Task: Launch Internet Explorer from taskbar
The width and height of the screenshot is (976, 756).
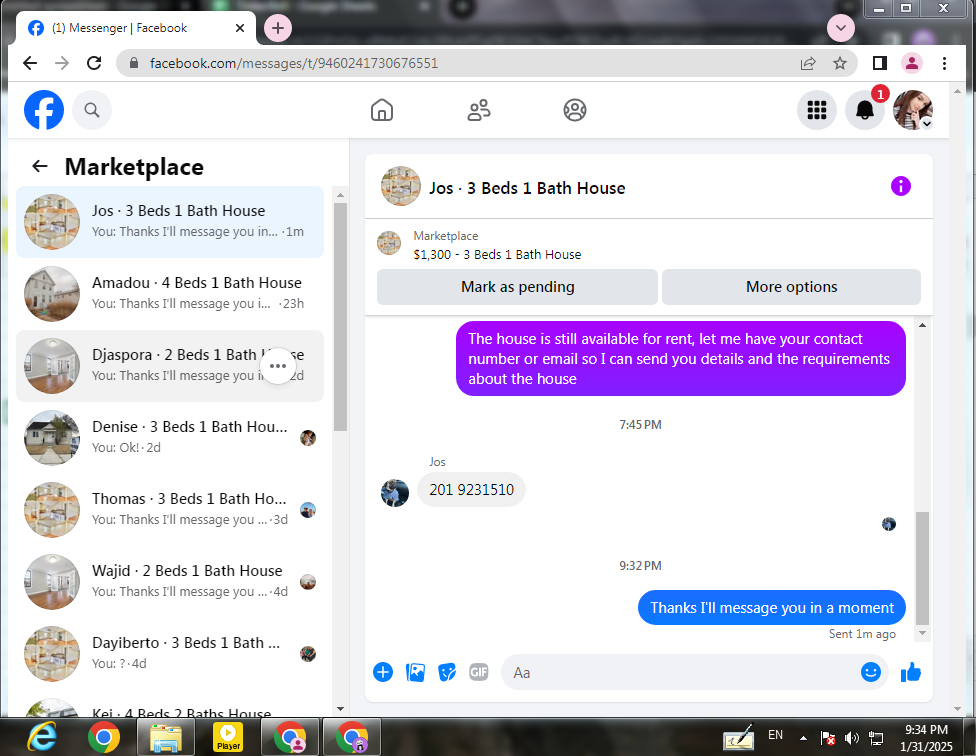Action: click(42, 737)
